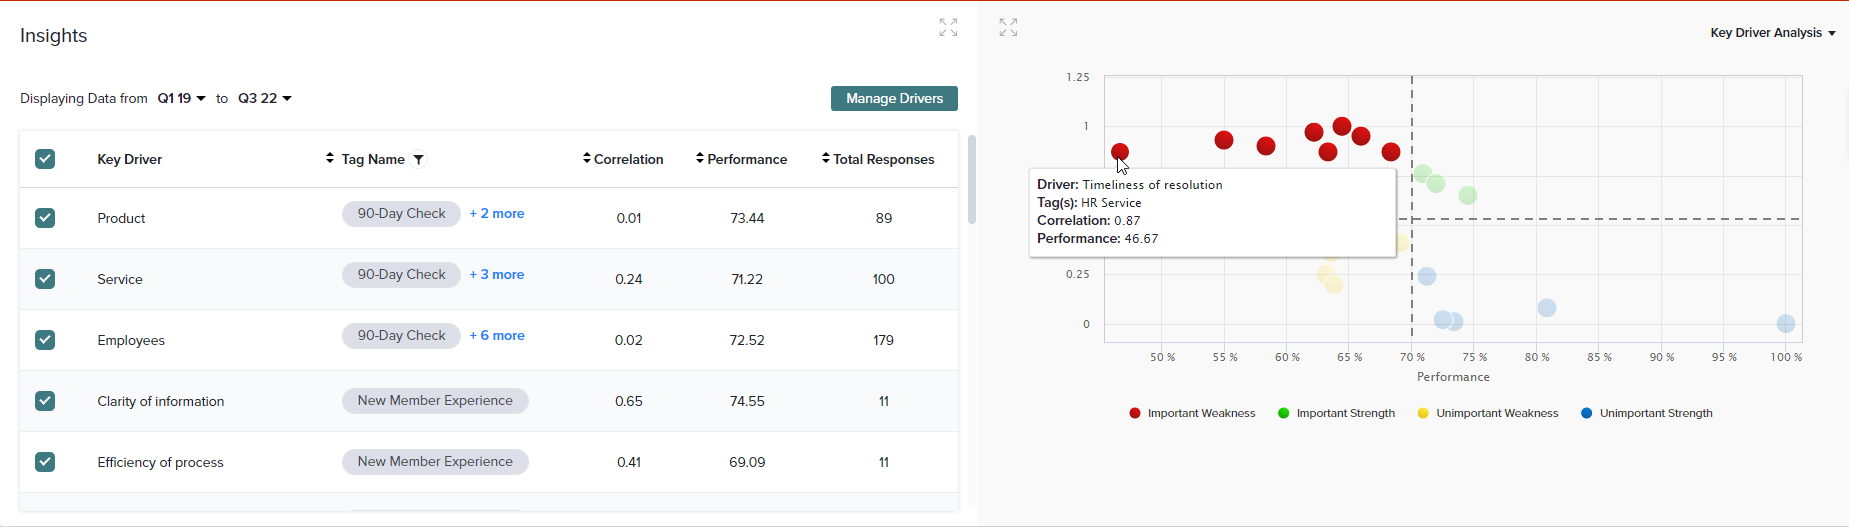Image resolution: width=1849 pixels, height=527 pixels.
Task: Uncheck the Product driver checkbox
Action: click(x=45, y=218)
